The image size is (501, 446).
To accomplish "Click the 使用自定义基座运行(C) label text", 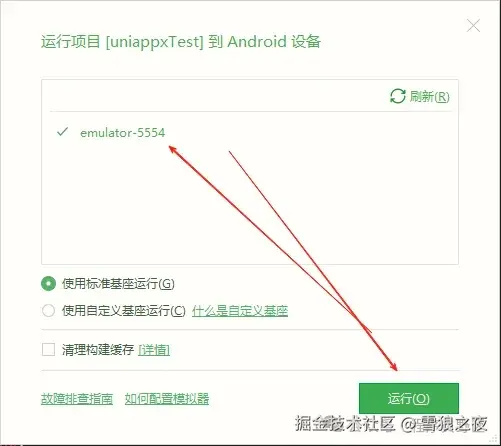I will [x=124, y=311].
